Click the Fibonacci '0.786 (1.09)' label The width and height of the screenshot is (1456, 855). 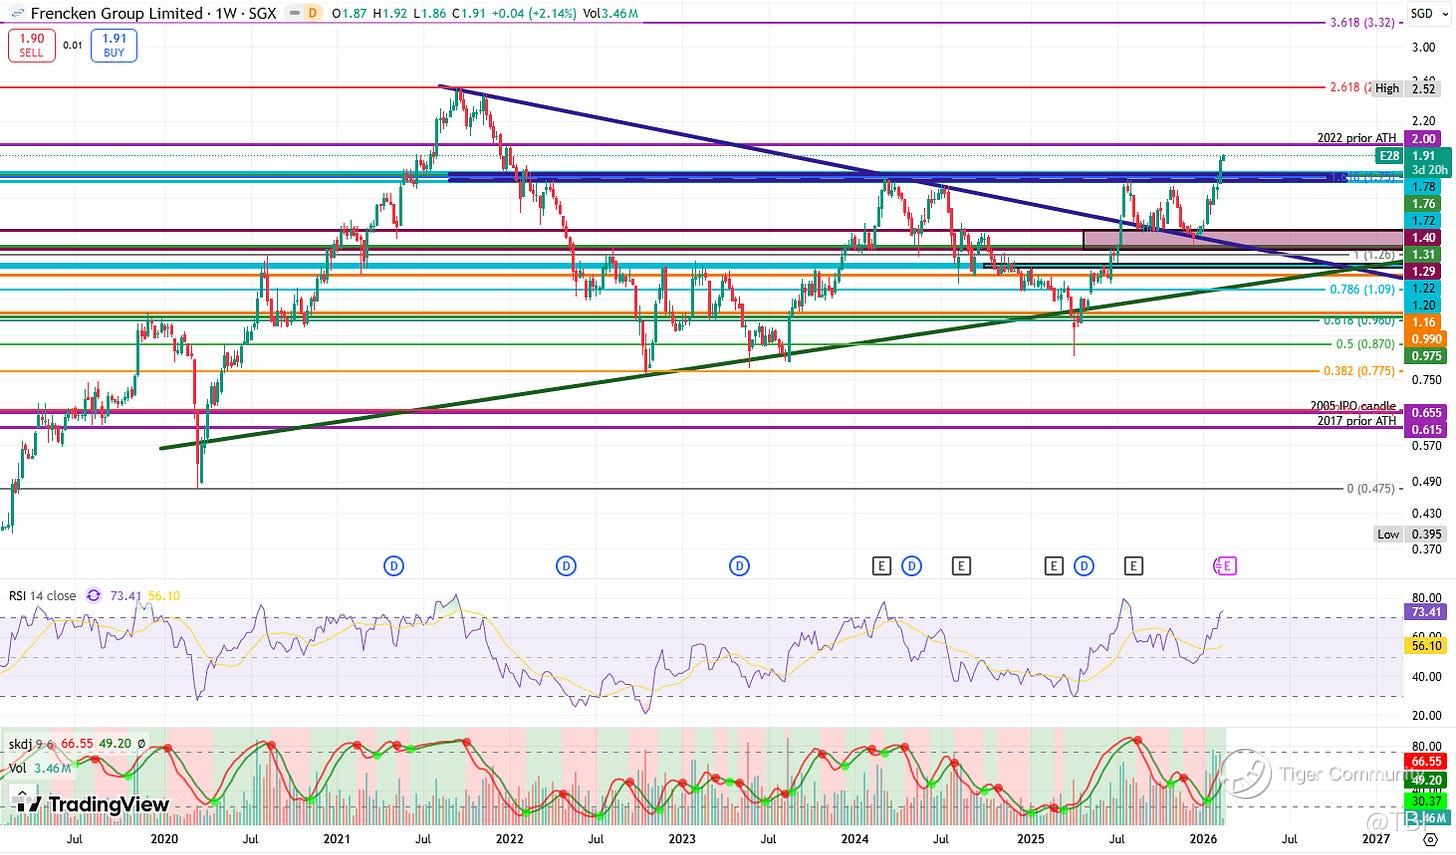pyautogui.click(x=1363, y=289)
